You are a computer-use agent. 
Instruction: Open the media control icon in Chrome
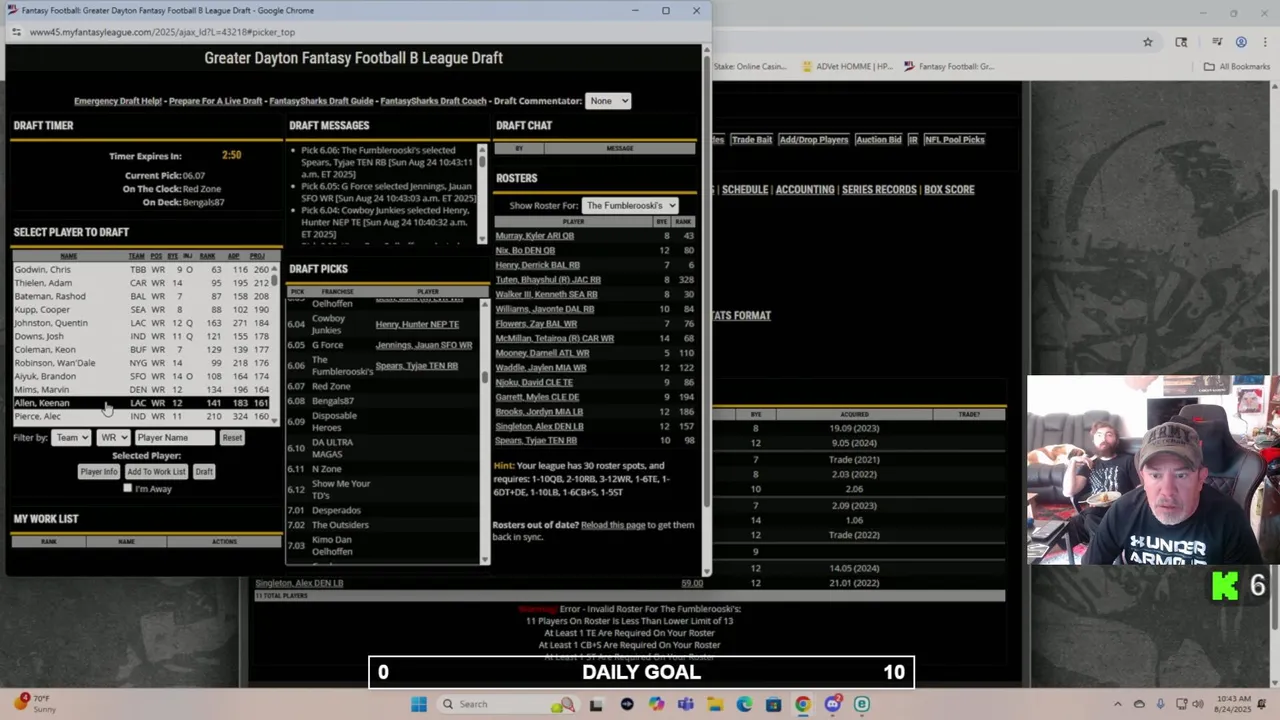tap(1217, 42)
